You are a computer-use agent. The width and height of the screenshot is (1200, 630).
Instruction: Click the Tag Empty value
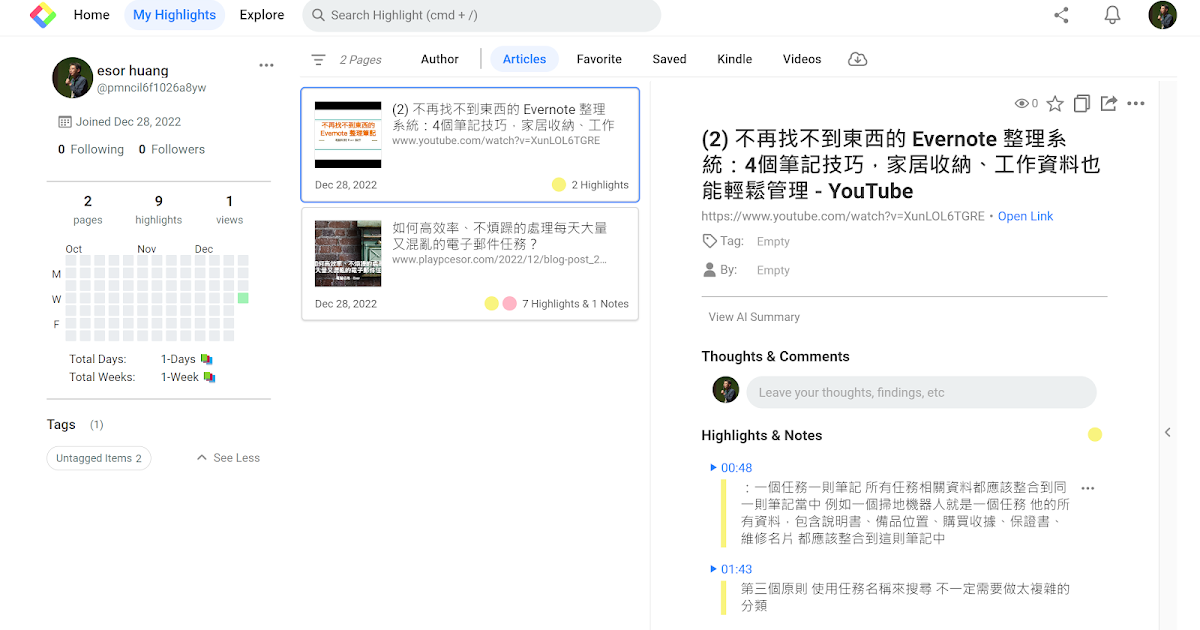[x=773, y=241]
